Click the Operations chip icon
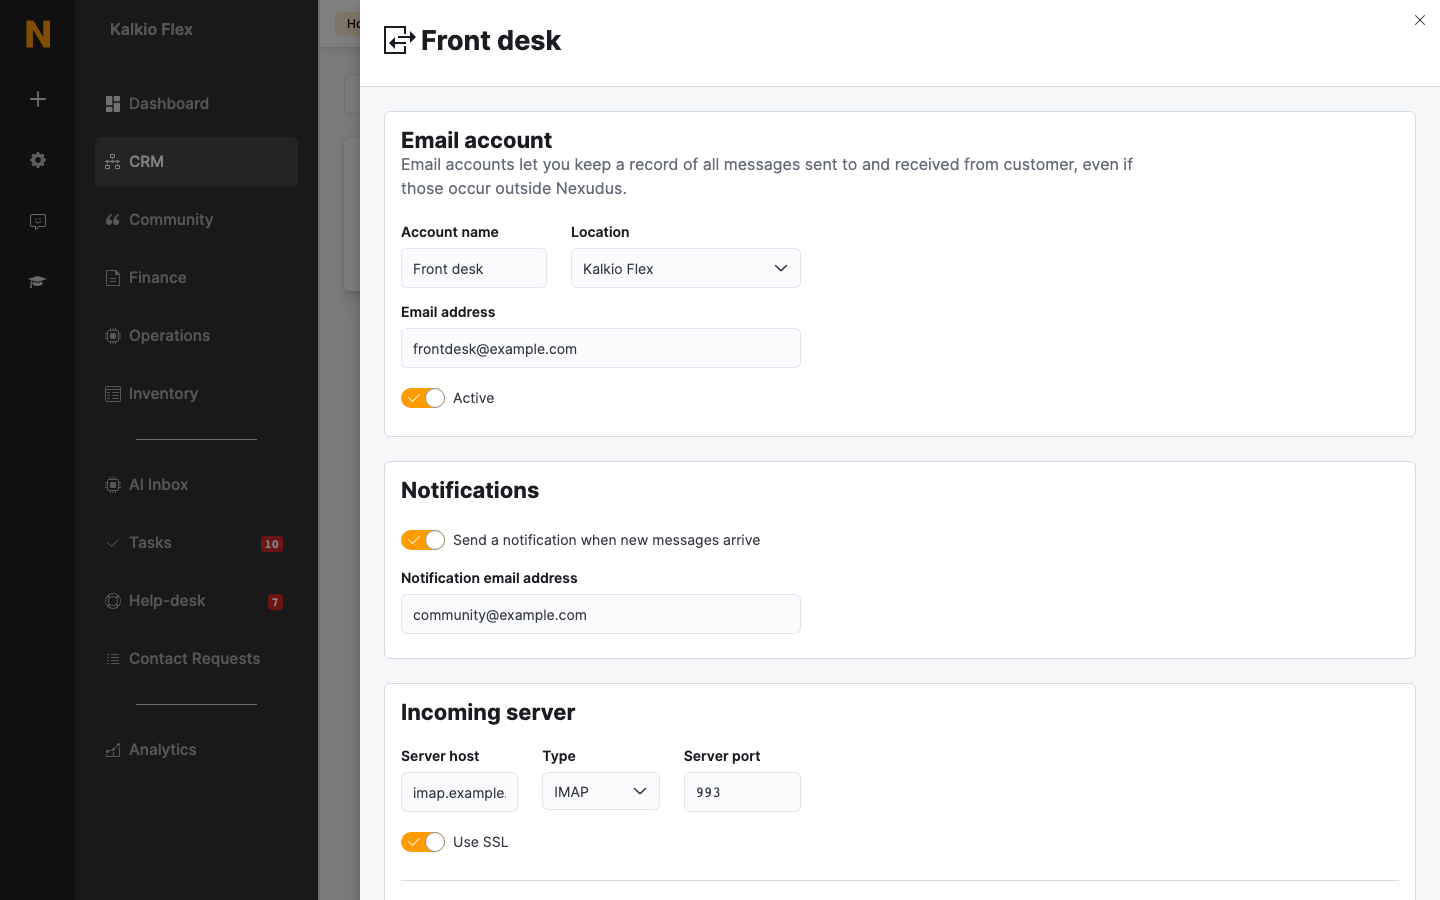Viewport: 1440px width, 900px height. [113, 336]
